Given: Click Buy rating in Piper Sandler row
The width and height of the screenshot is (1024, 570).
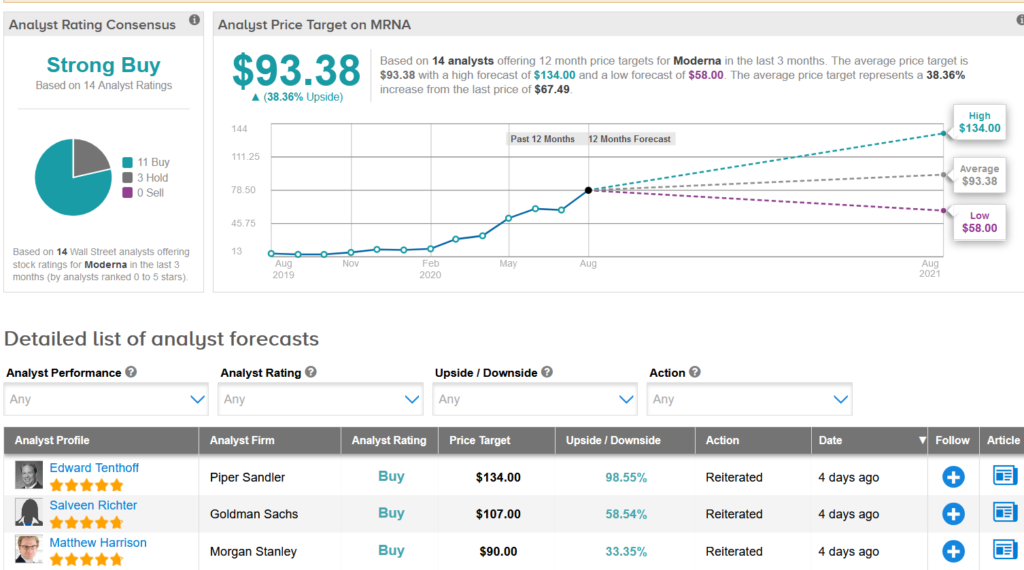Looking at the screenshot, I should 391,477.
